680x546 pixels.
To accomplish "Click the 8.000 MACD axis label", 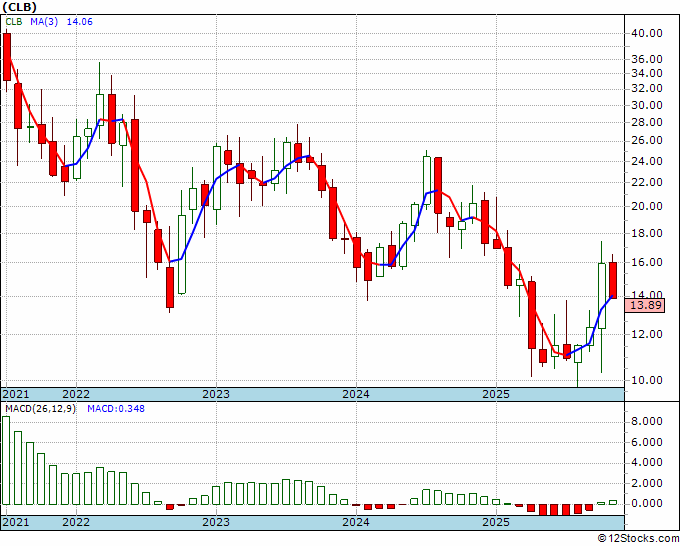I will [646, 422].
